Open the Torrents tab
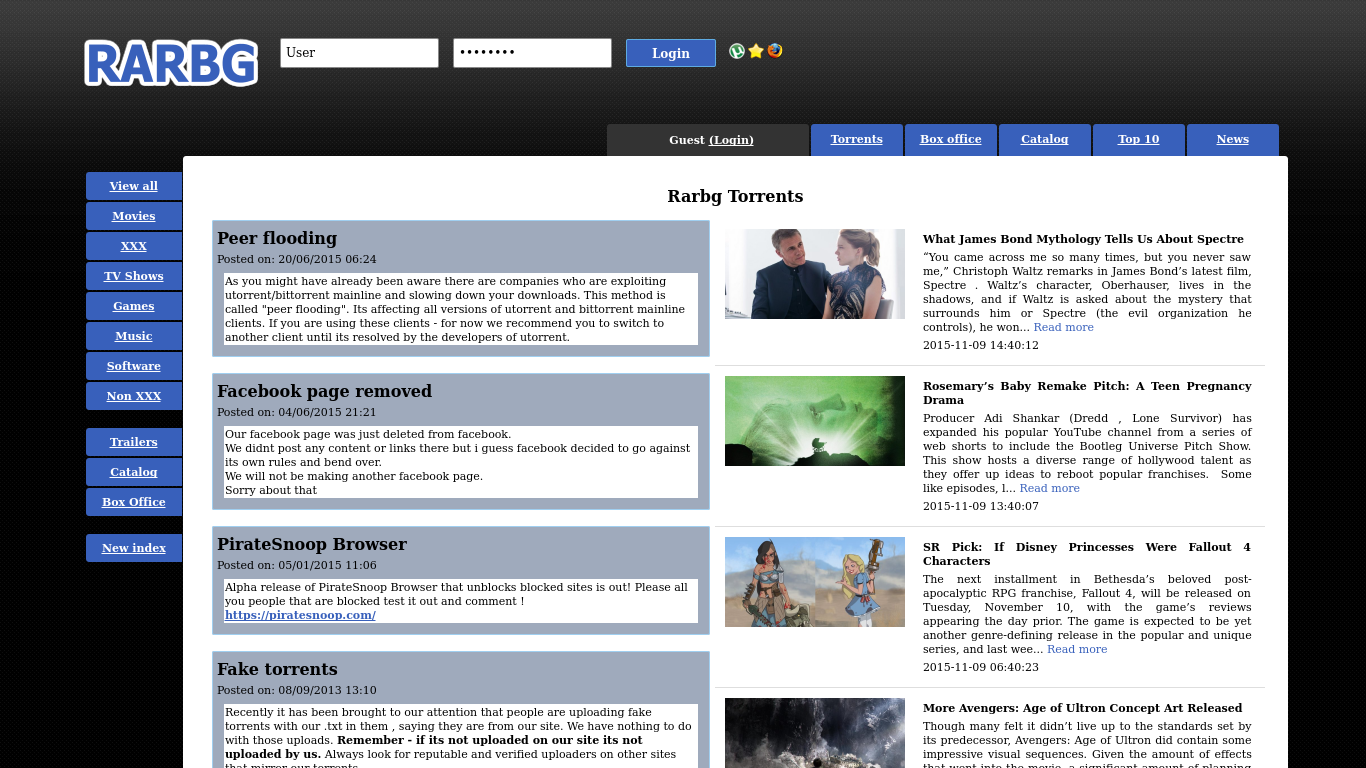The image size is (1366, 768). 857,140
